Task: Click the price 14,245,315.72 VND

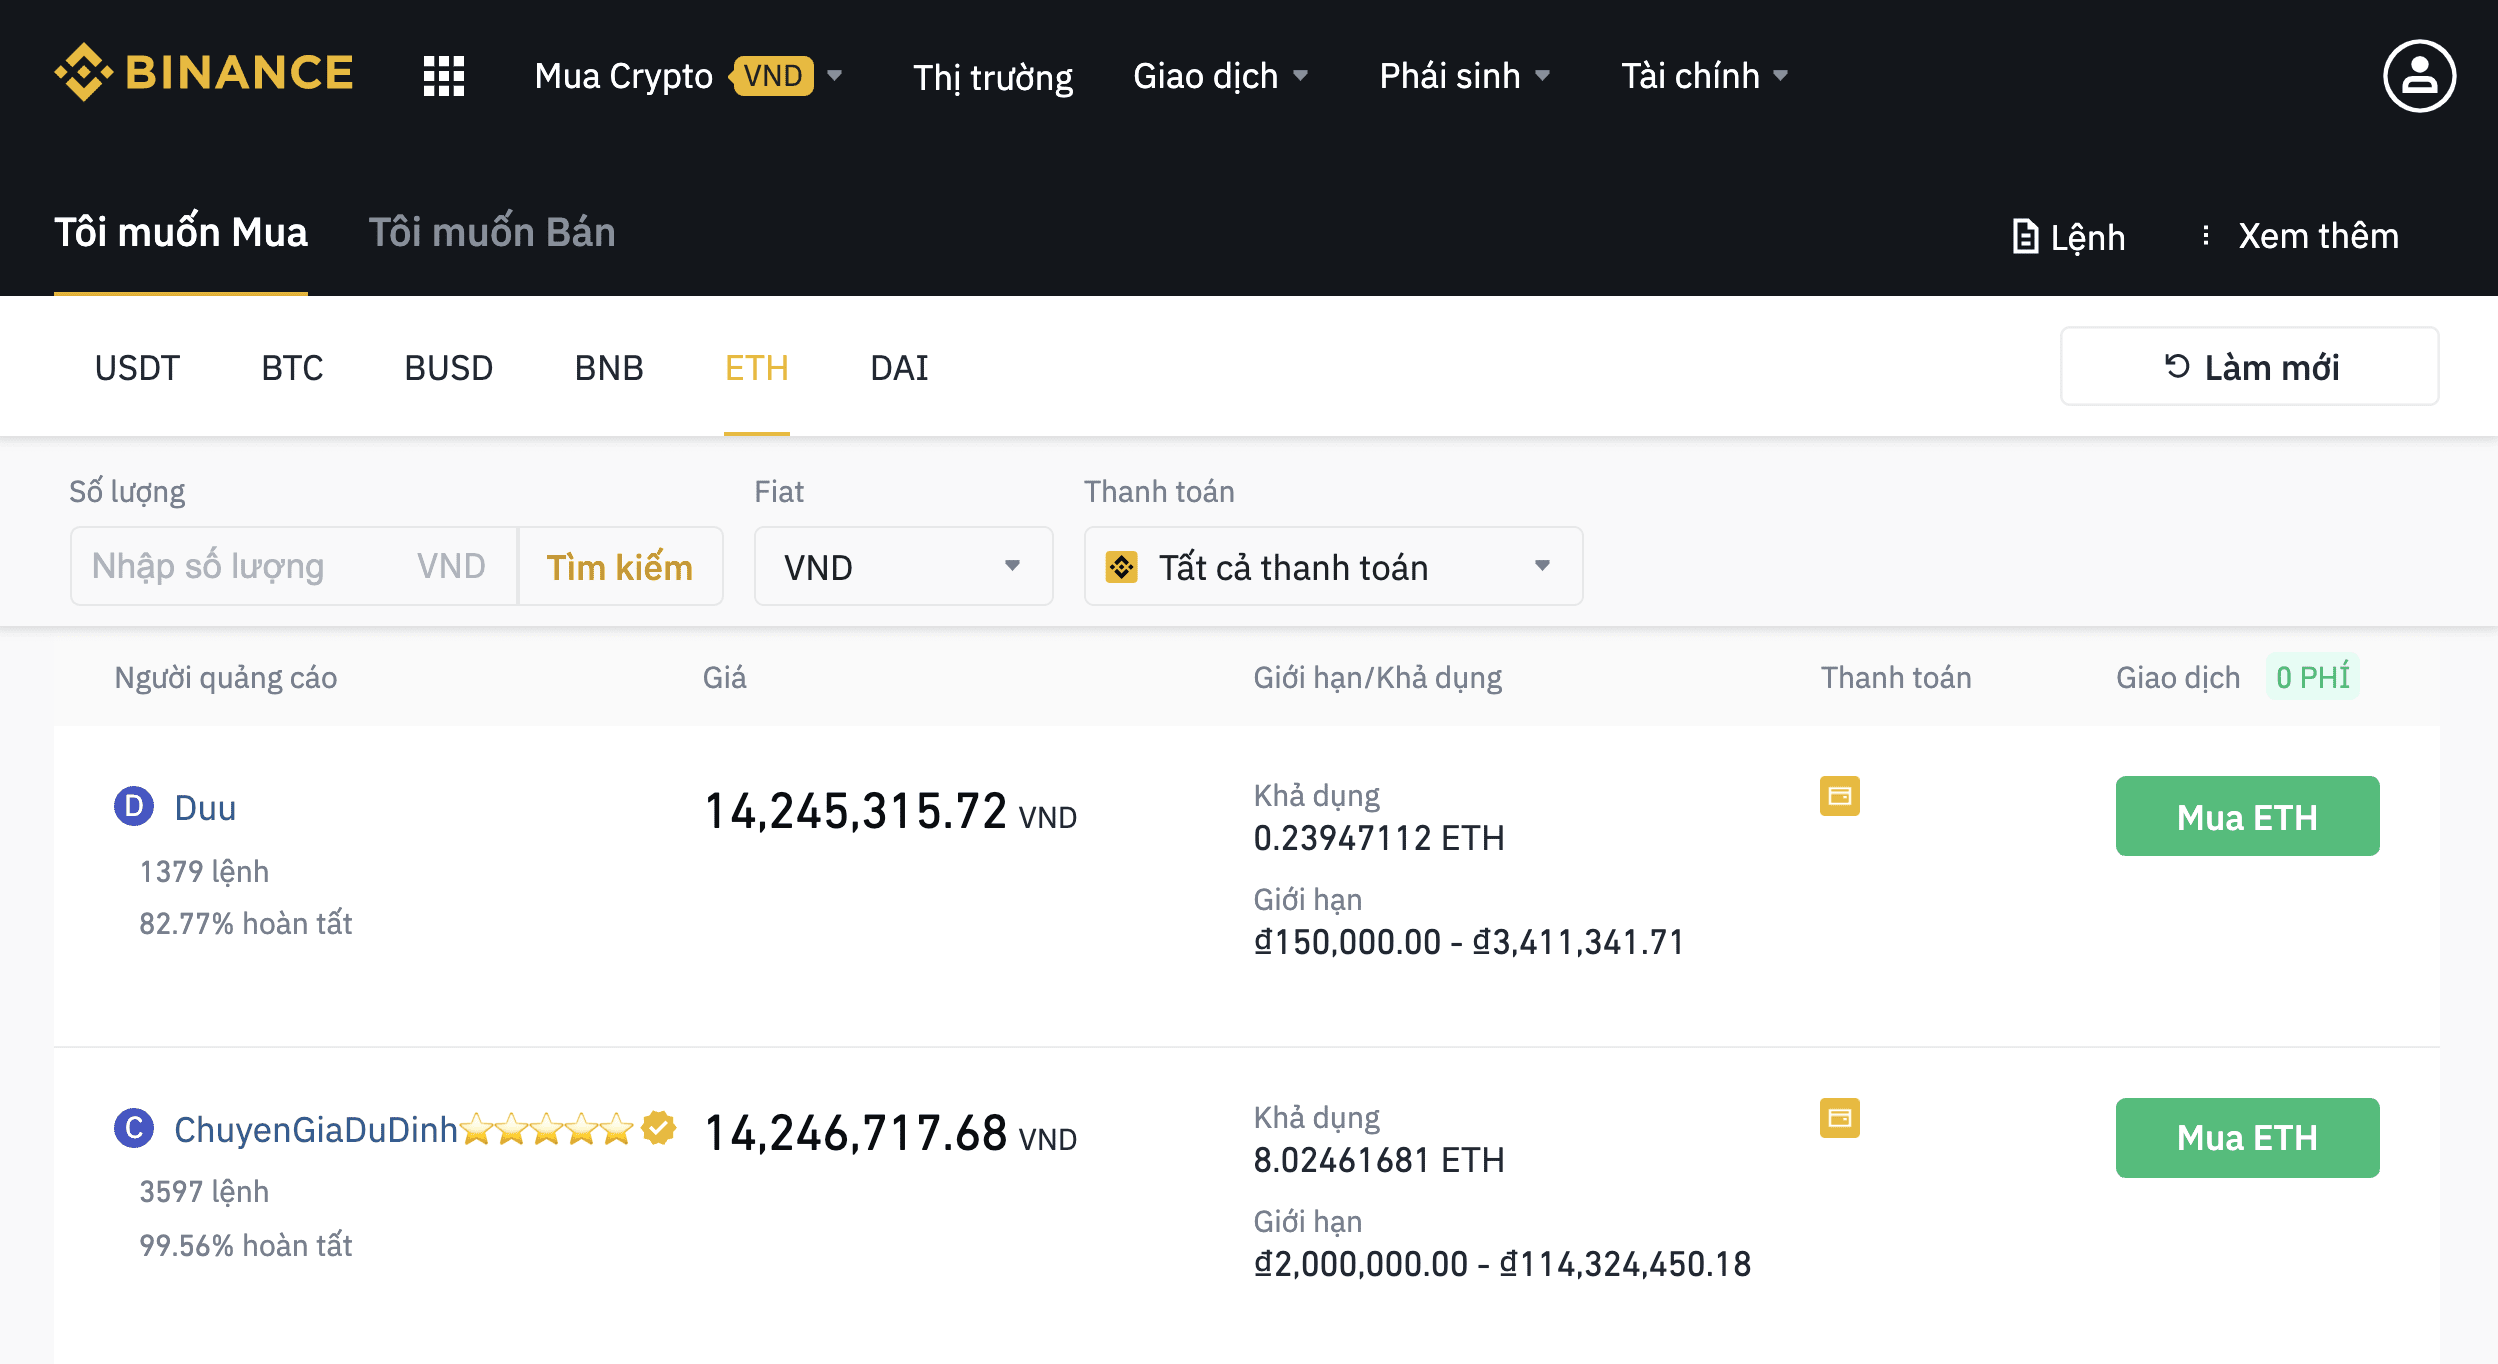Action: [890, 811]
